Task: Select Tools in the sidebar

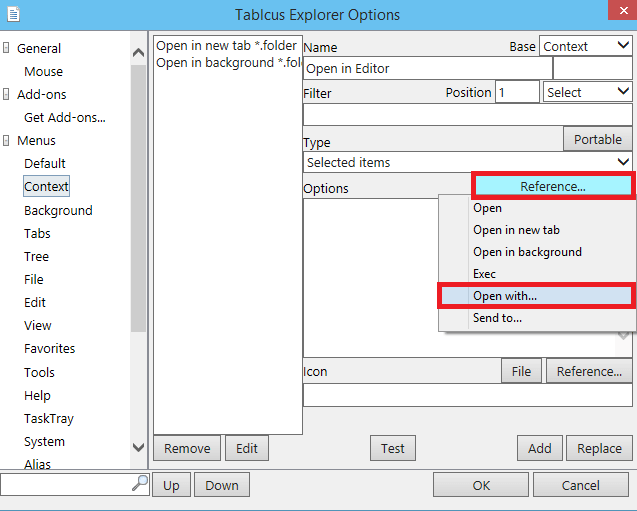Action: [39, 372]
